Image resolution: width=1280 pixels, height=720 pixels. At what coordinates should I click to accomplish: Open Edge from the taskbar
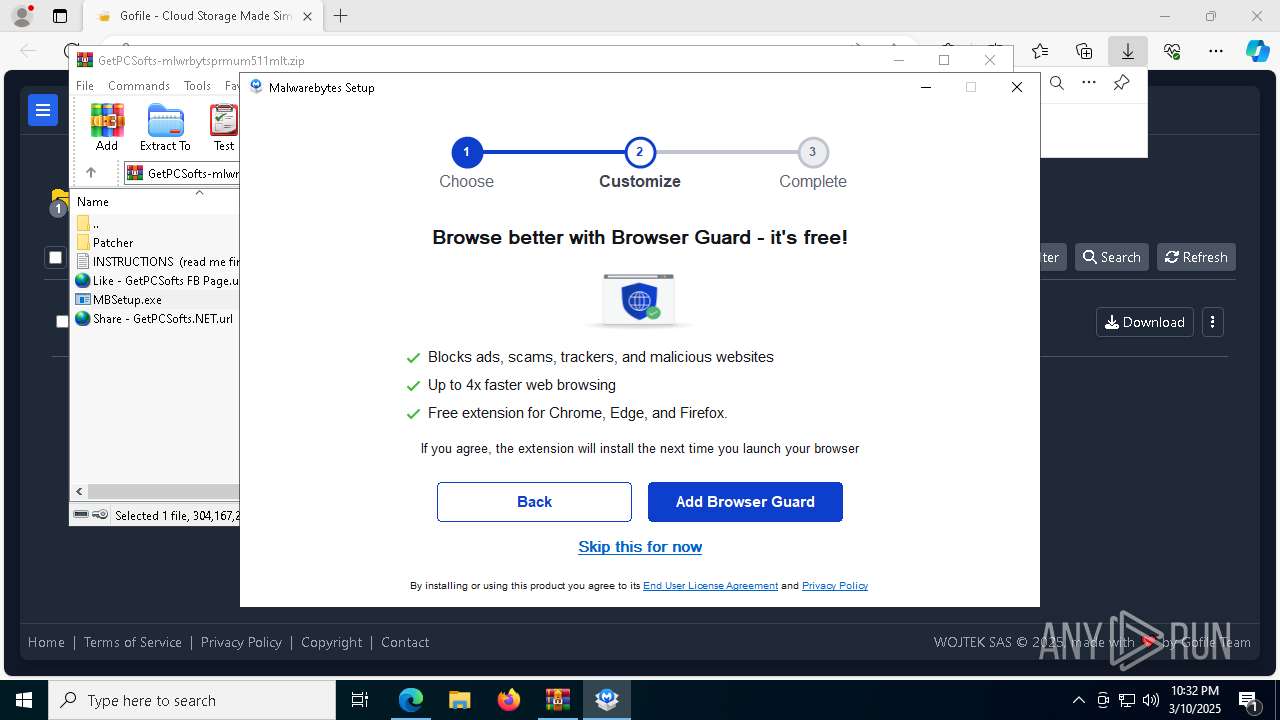point(411,700)
